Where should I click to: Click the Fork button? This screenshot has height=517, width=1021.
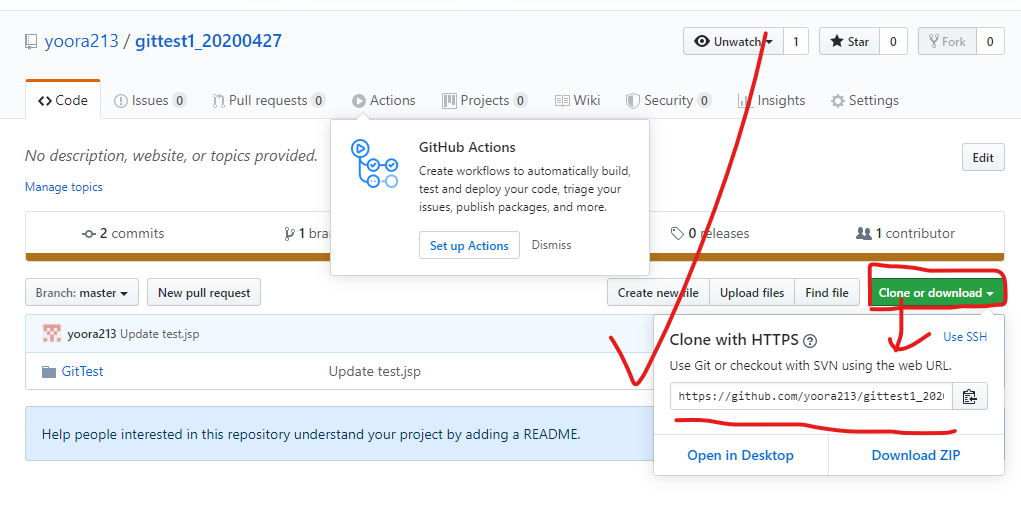(x=947, y=42)
